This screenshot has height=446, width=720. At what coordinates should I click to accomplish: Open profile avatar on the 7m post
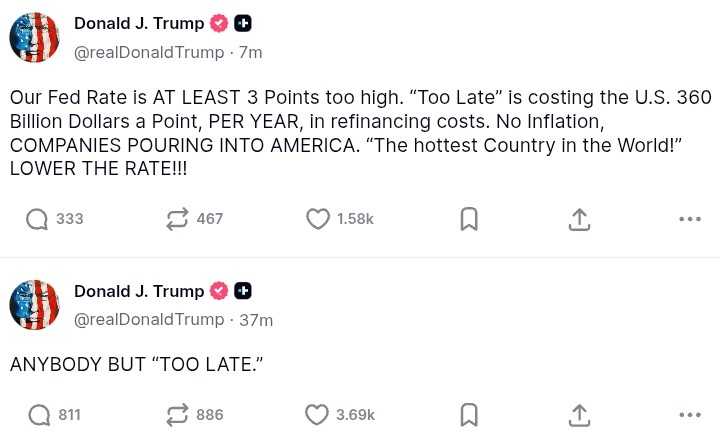point(34,37)
